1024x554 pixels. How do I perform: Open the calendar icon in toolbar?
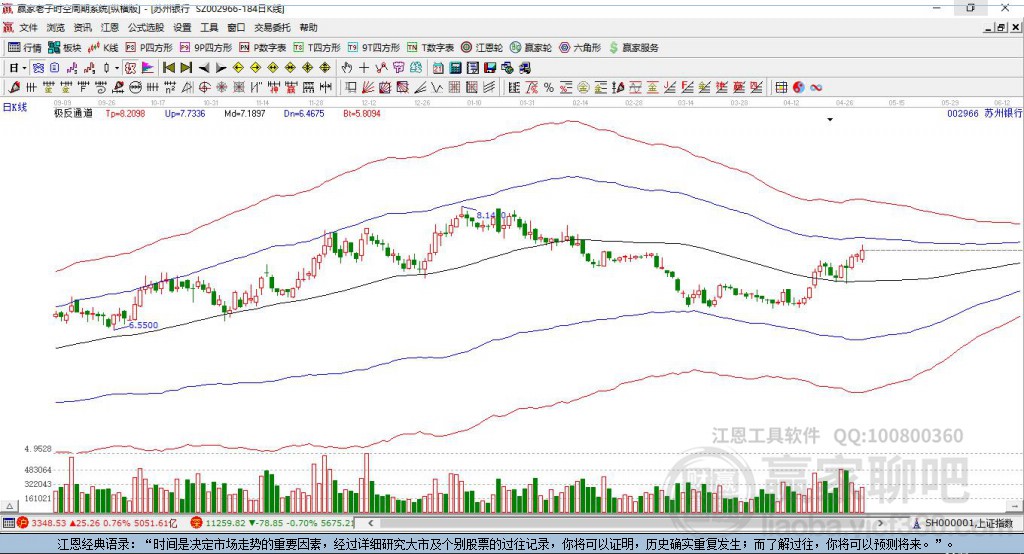pos(438,68)
